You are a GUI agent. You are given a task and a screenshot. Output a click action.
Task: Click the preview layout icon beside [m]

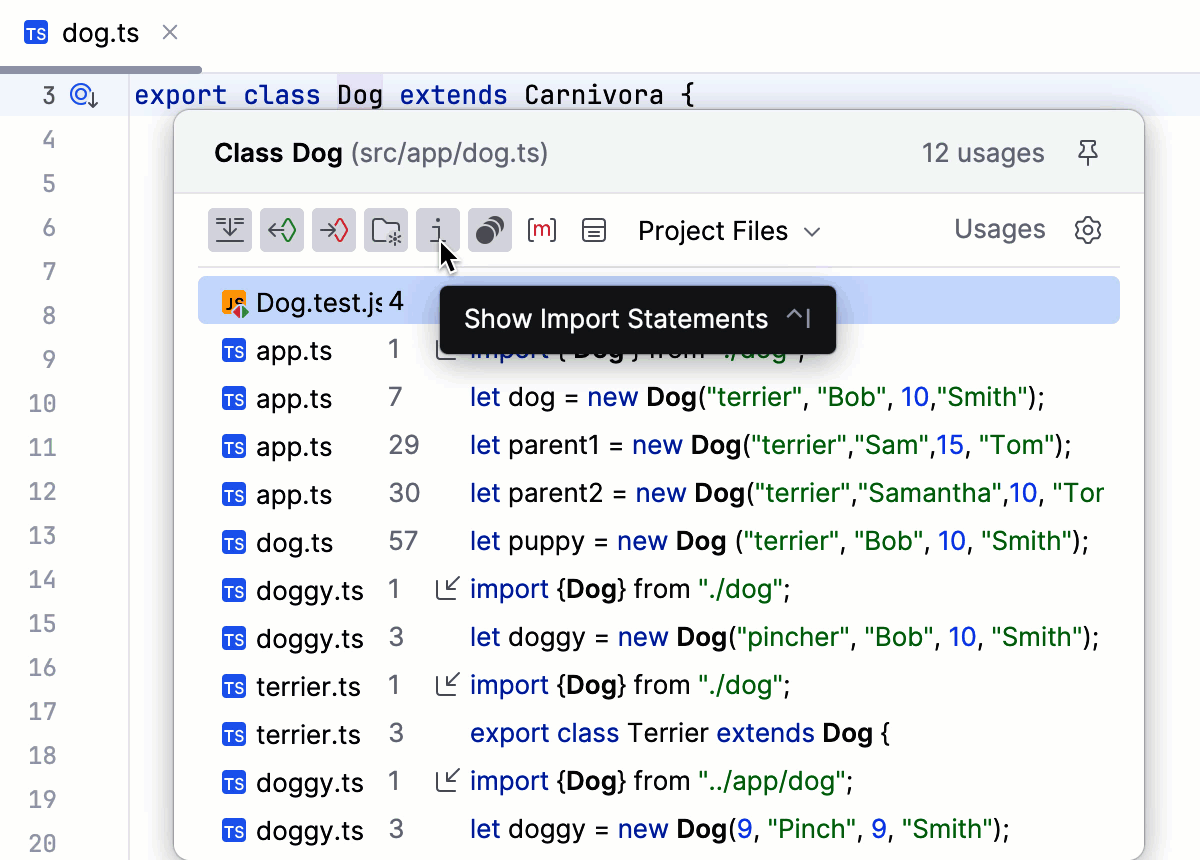tap(594, 230)
